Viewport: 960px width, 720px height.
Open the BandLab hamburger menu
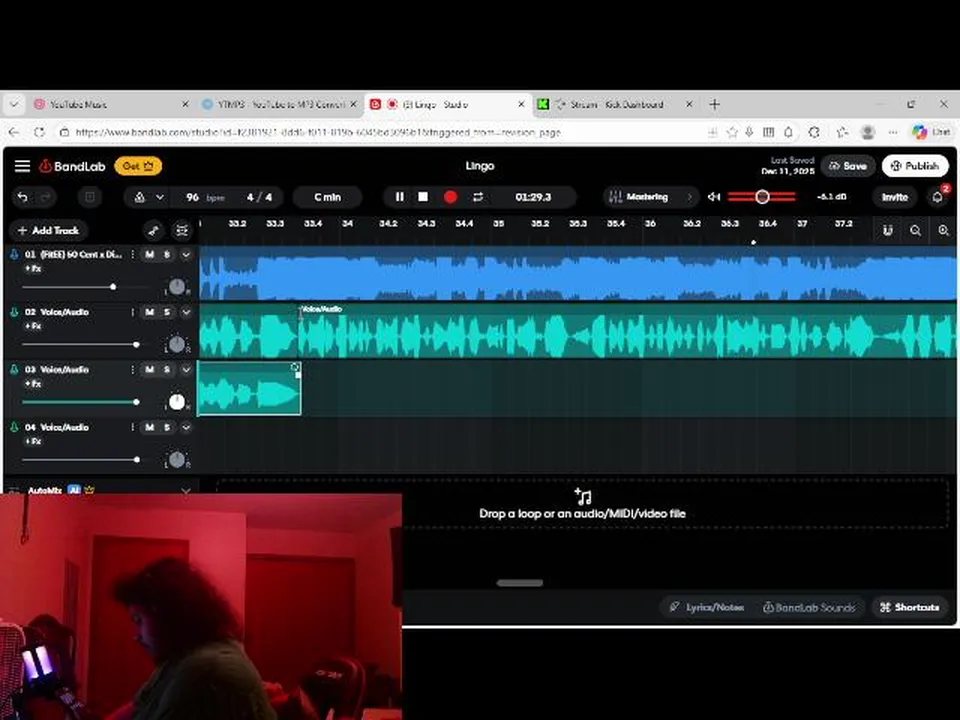[x=23, y=166]
